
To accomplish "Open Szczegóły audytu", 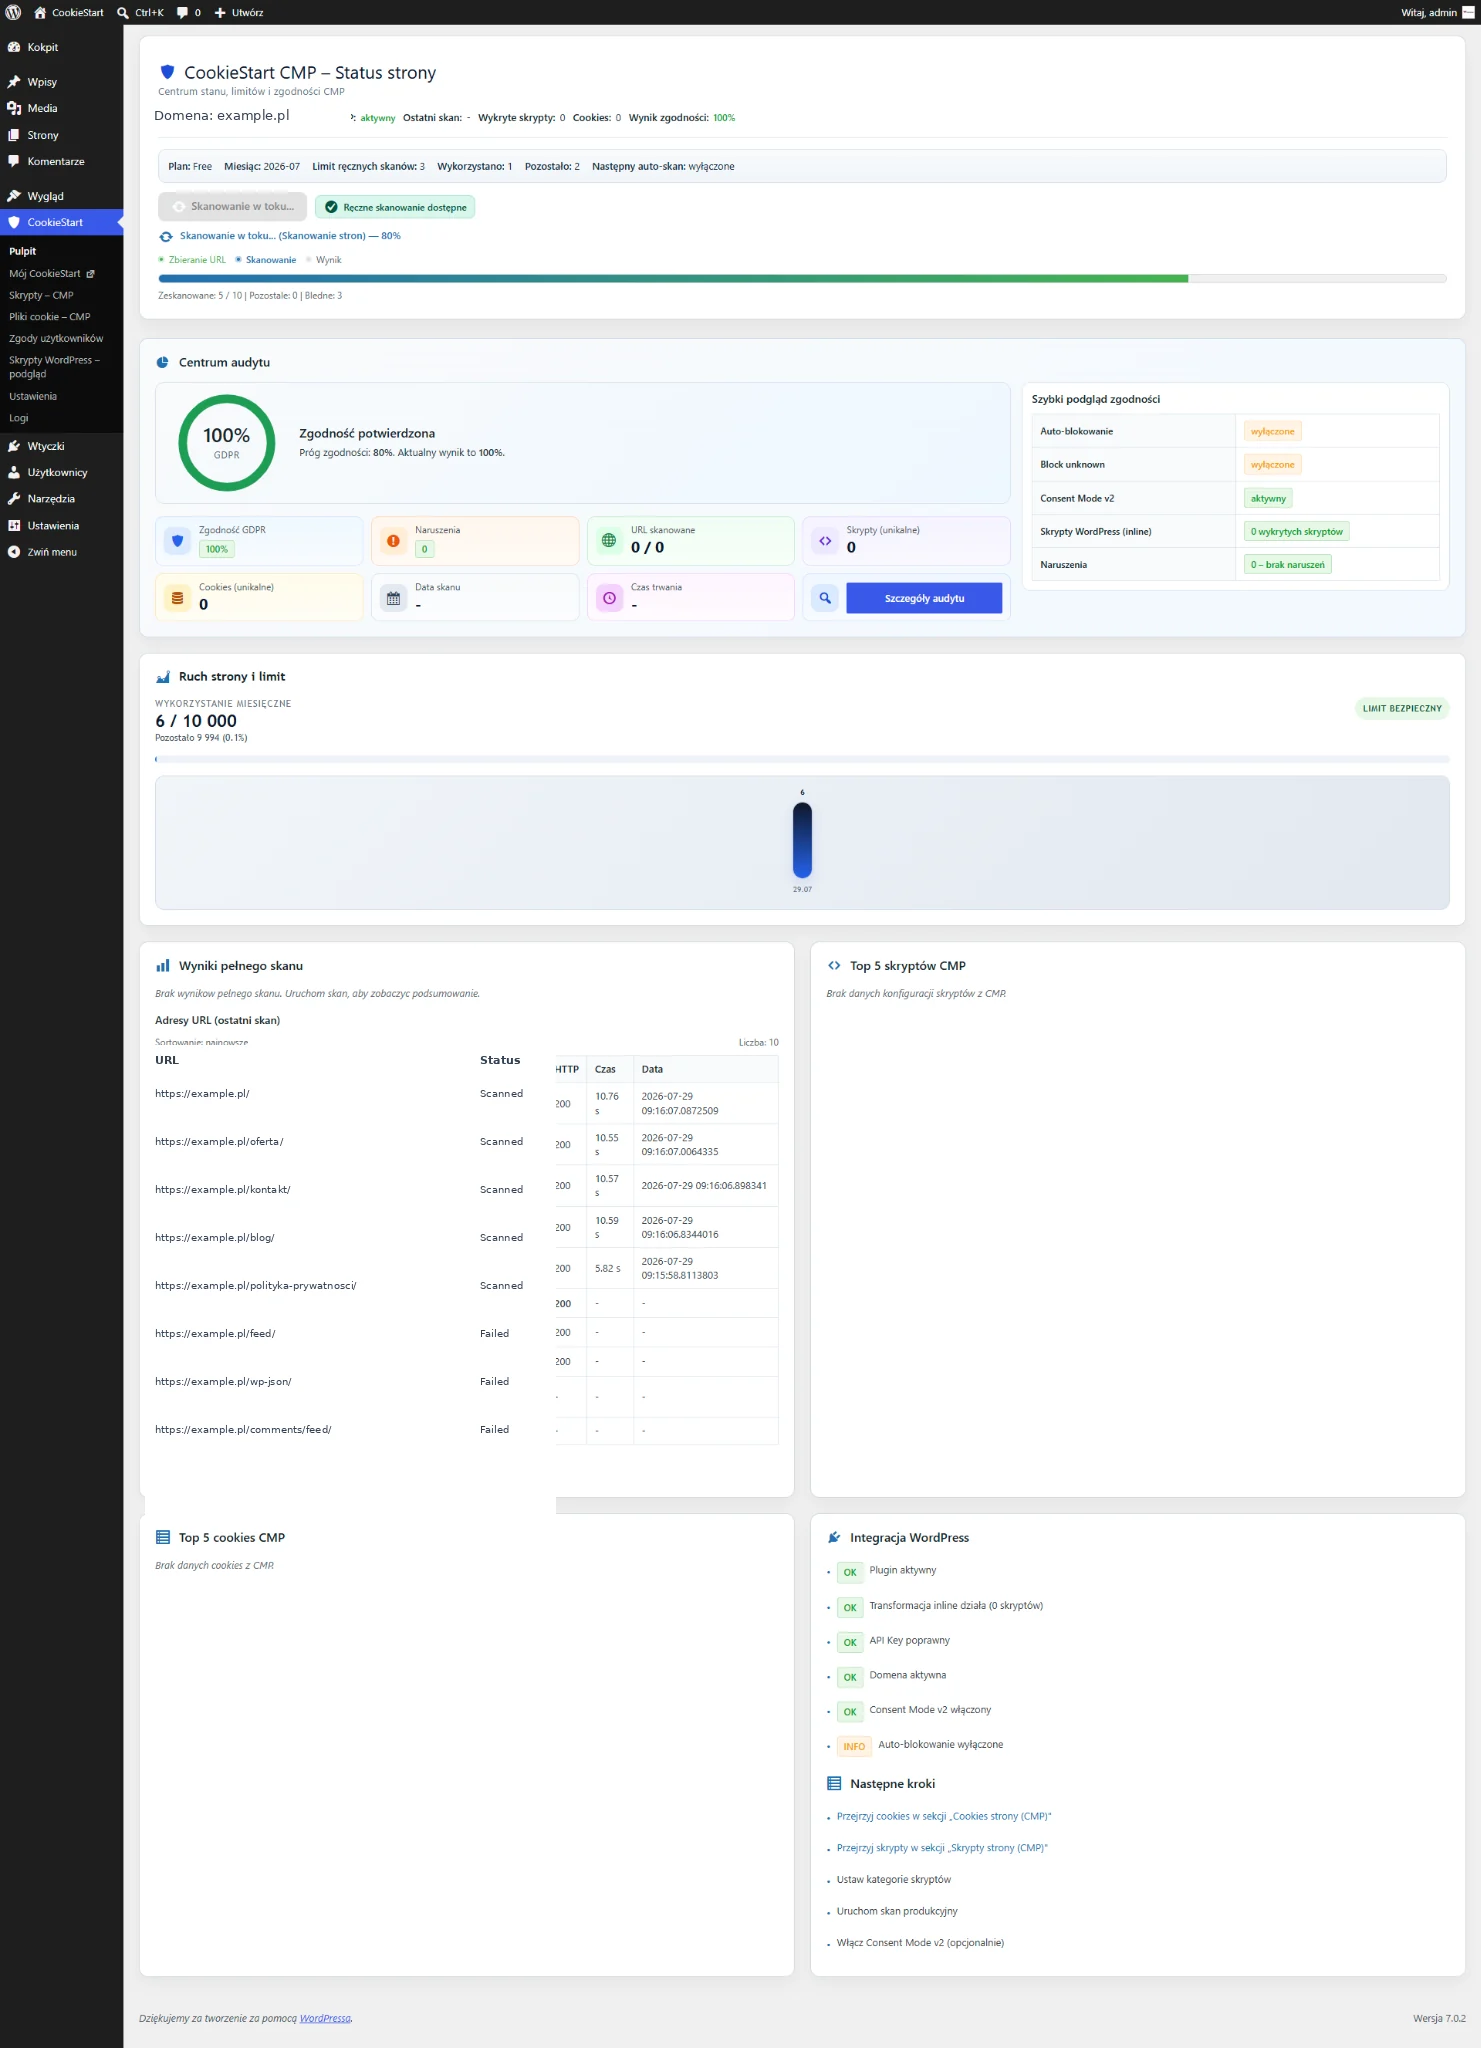I will [x=924, y=598].
